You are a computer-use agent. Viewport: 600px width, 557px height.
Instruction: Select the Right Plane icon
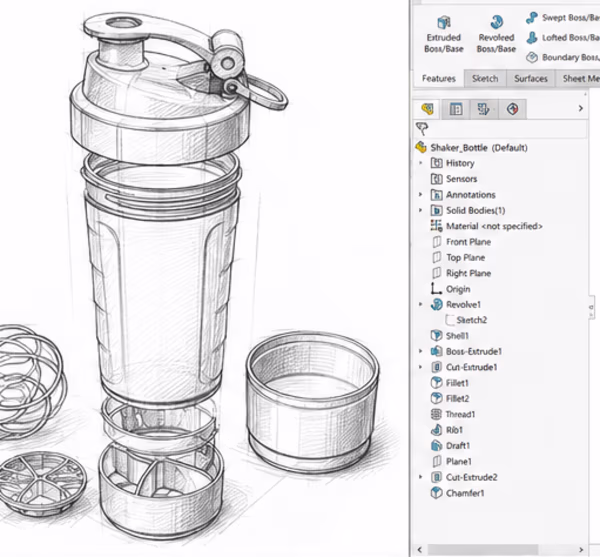pos(437,273)
